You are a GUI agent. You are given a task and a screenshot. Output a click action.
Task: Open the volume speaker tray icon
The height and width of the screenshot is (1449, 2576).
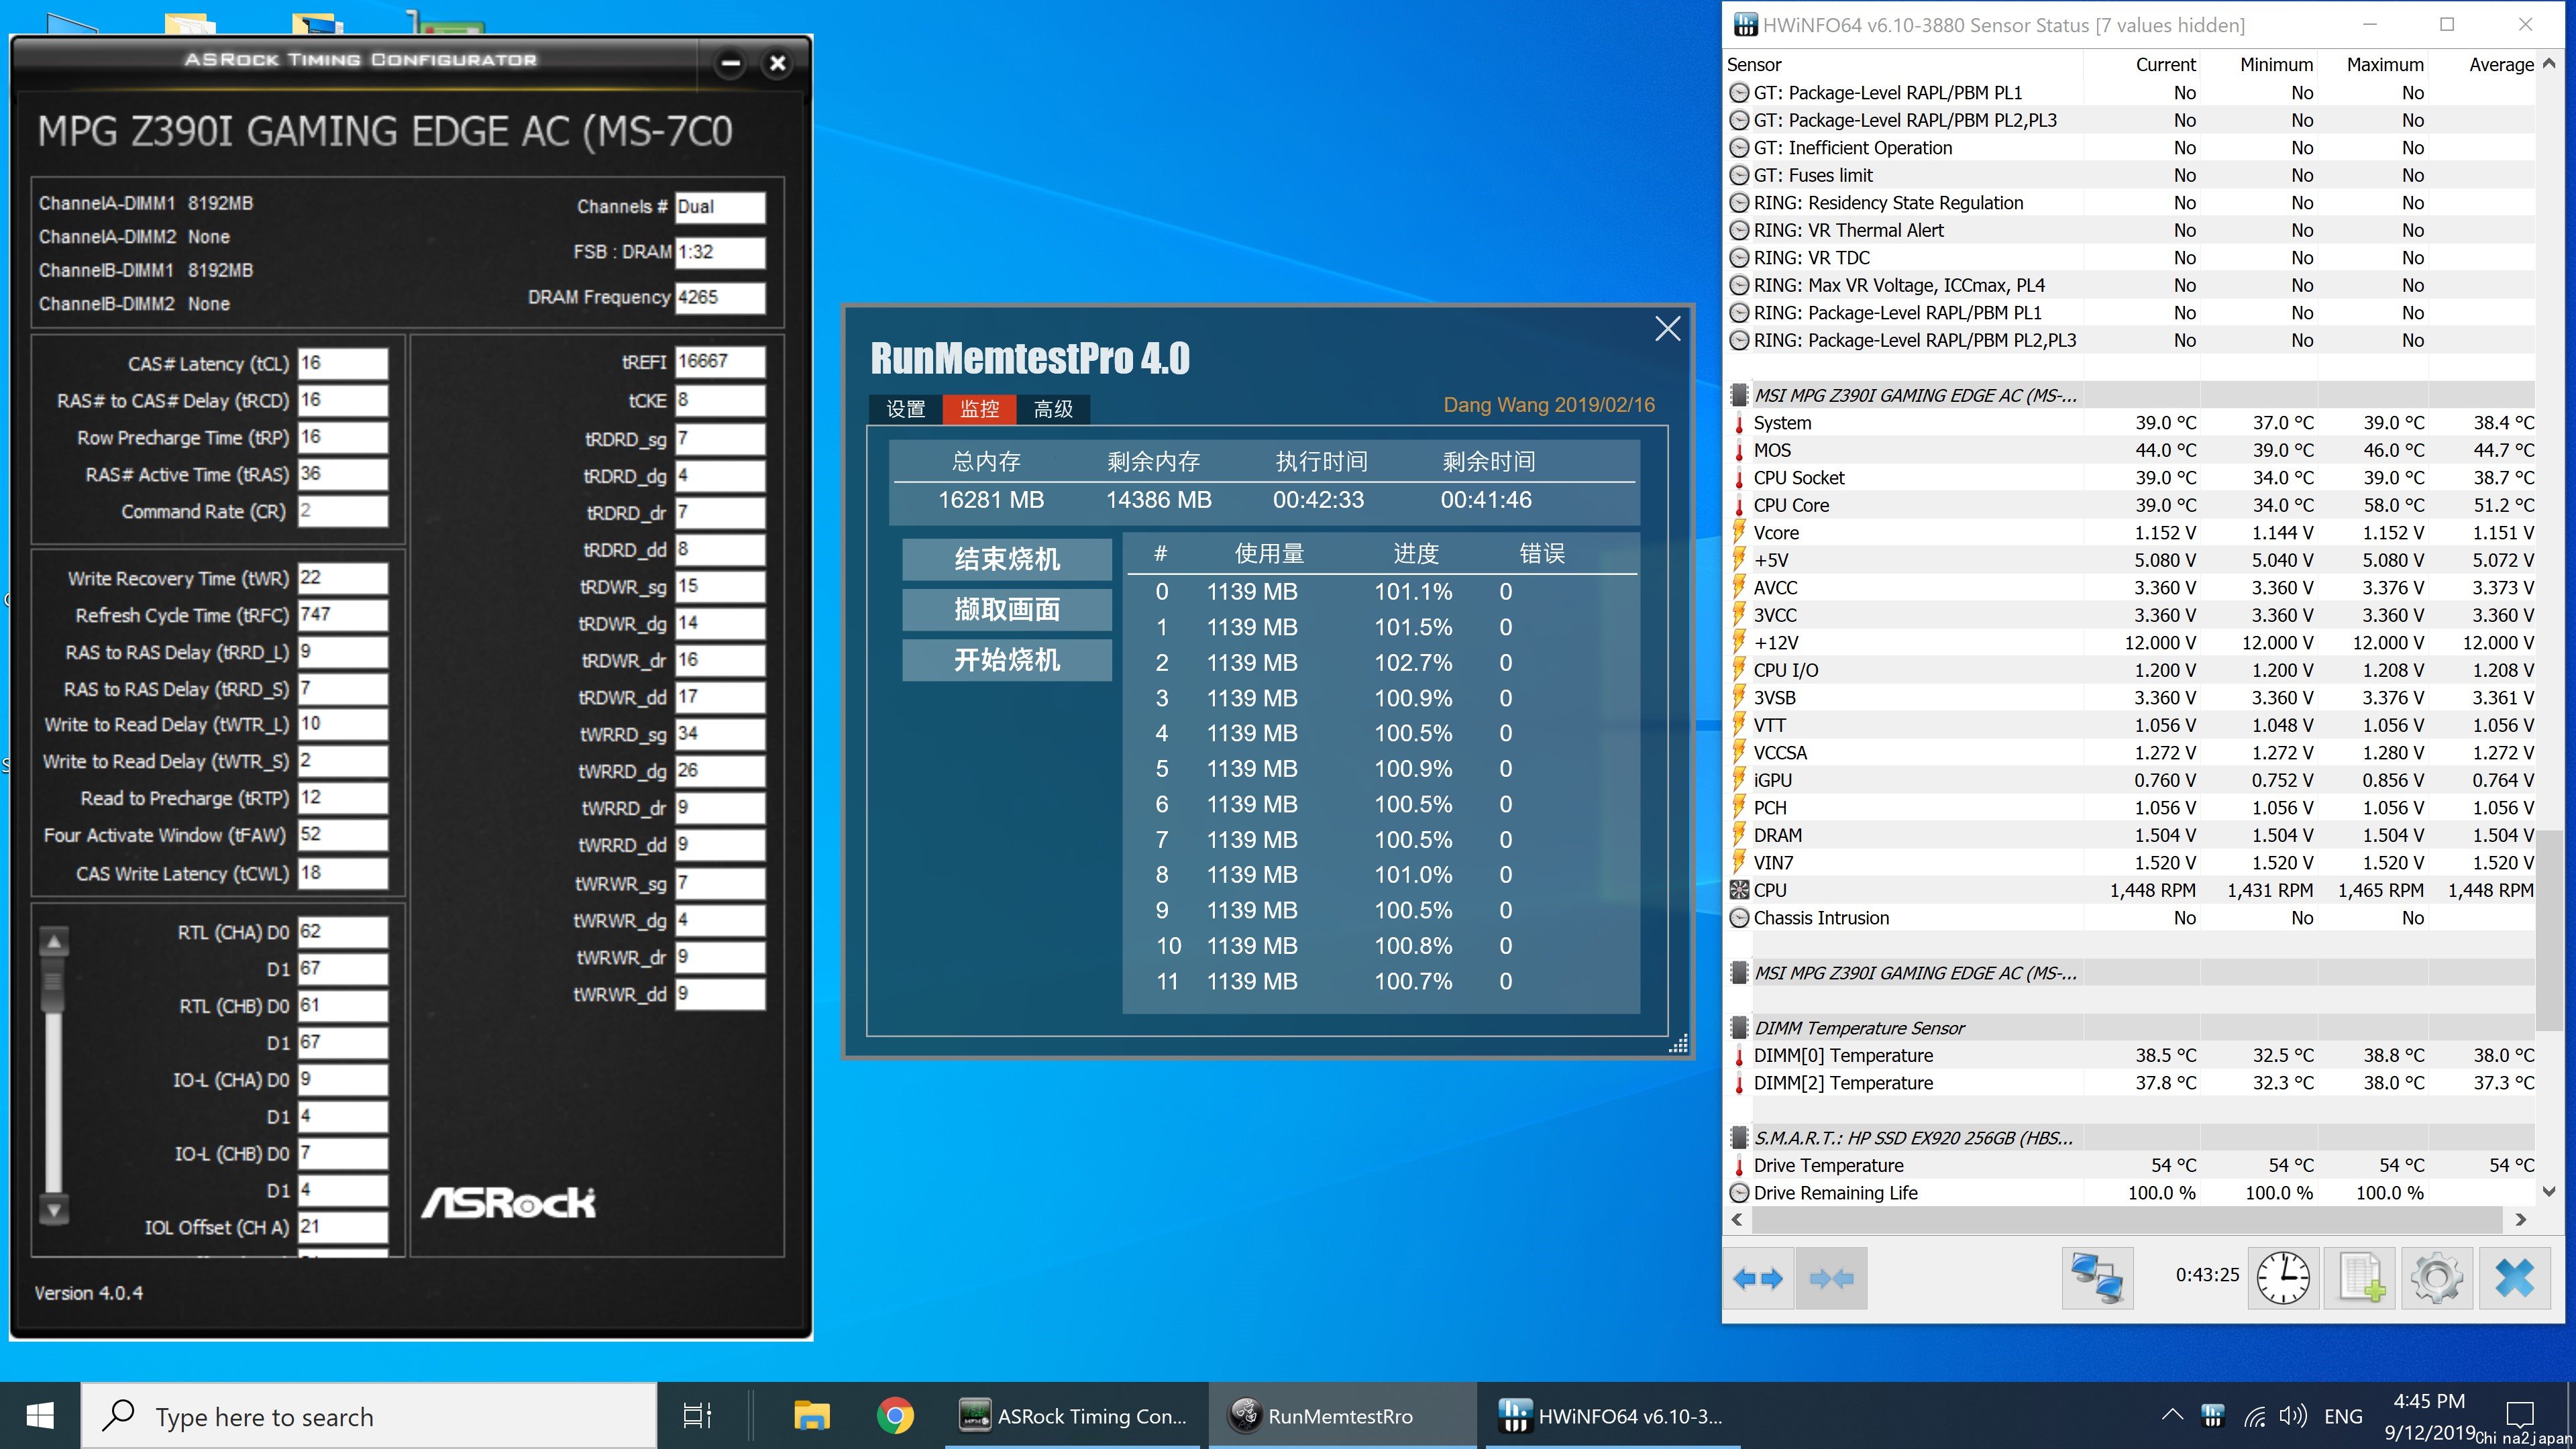coord(2293,1416)
